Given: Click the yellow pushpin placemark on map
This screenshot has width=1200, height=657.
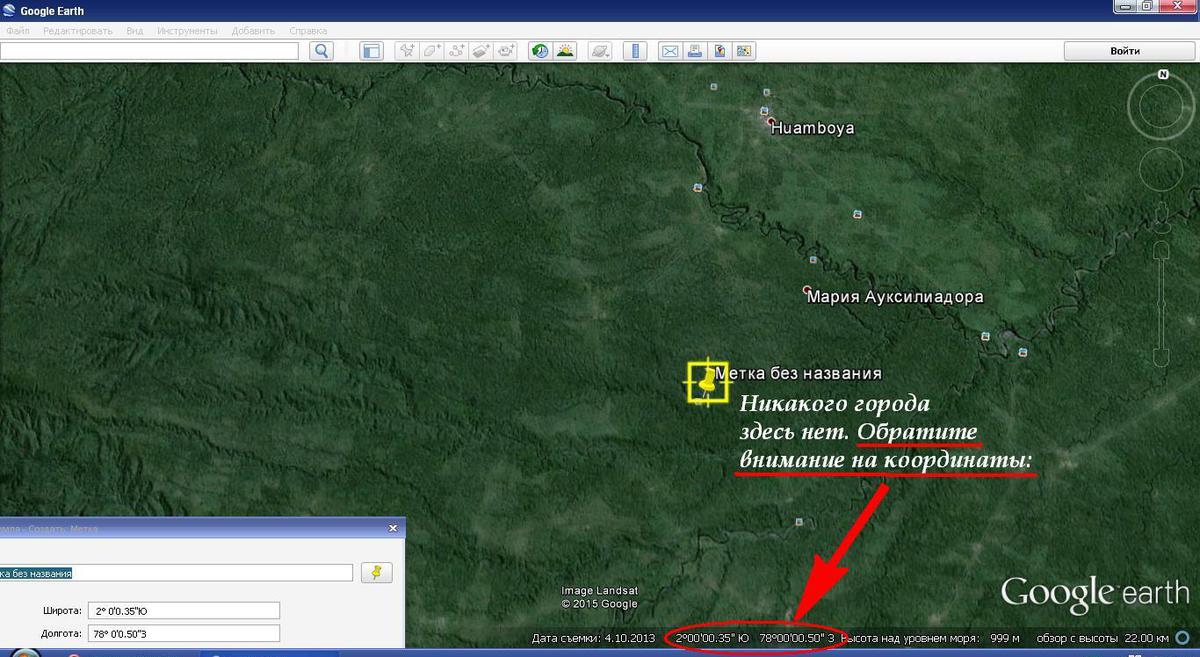Looking at the screenshot, I should pyautogui.click(x=708, y=381).
